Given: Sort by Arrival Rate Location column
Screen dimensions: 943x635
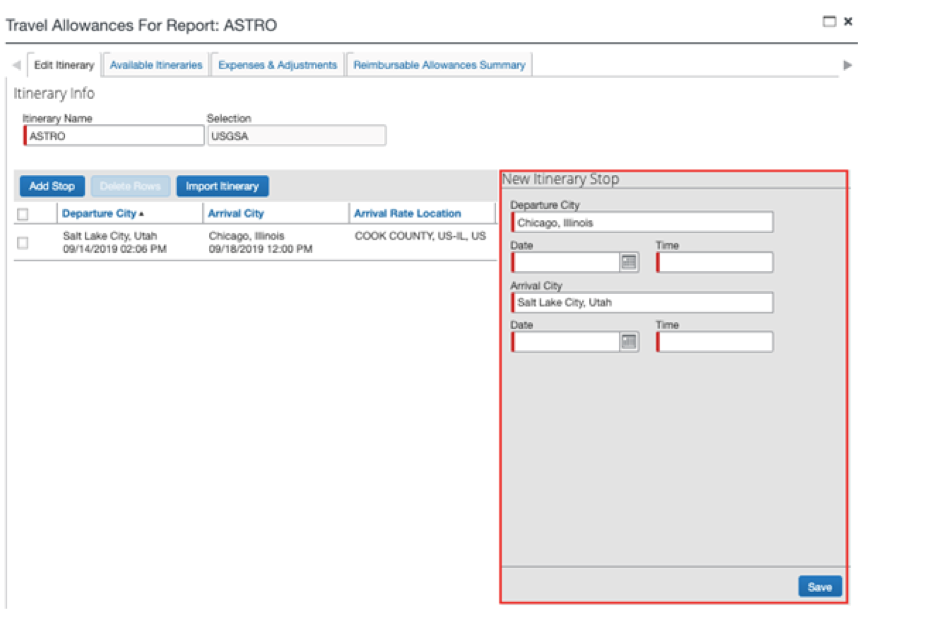Looking at the screenshot, I should click(407, 213).
